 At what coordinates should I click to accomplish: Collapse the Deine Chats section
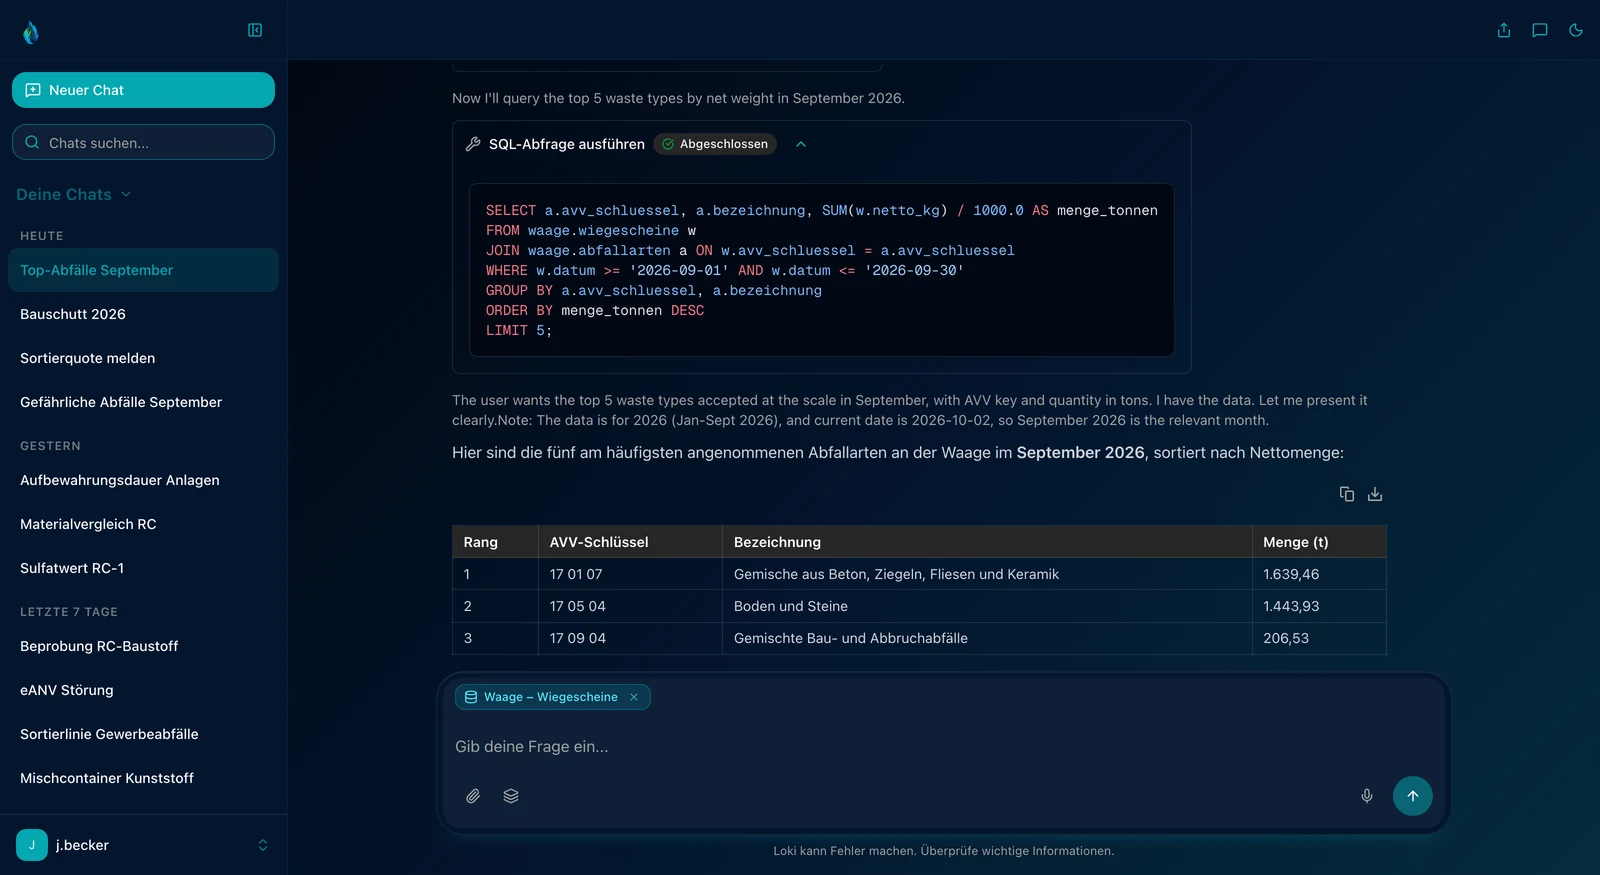tap(74, 194)
